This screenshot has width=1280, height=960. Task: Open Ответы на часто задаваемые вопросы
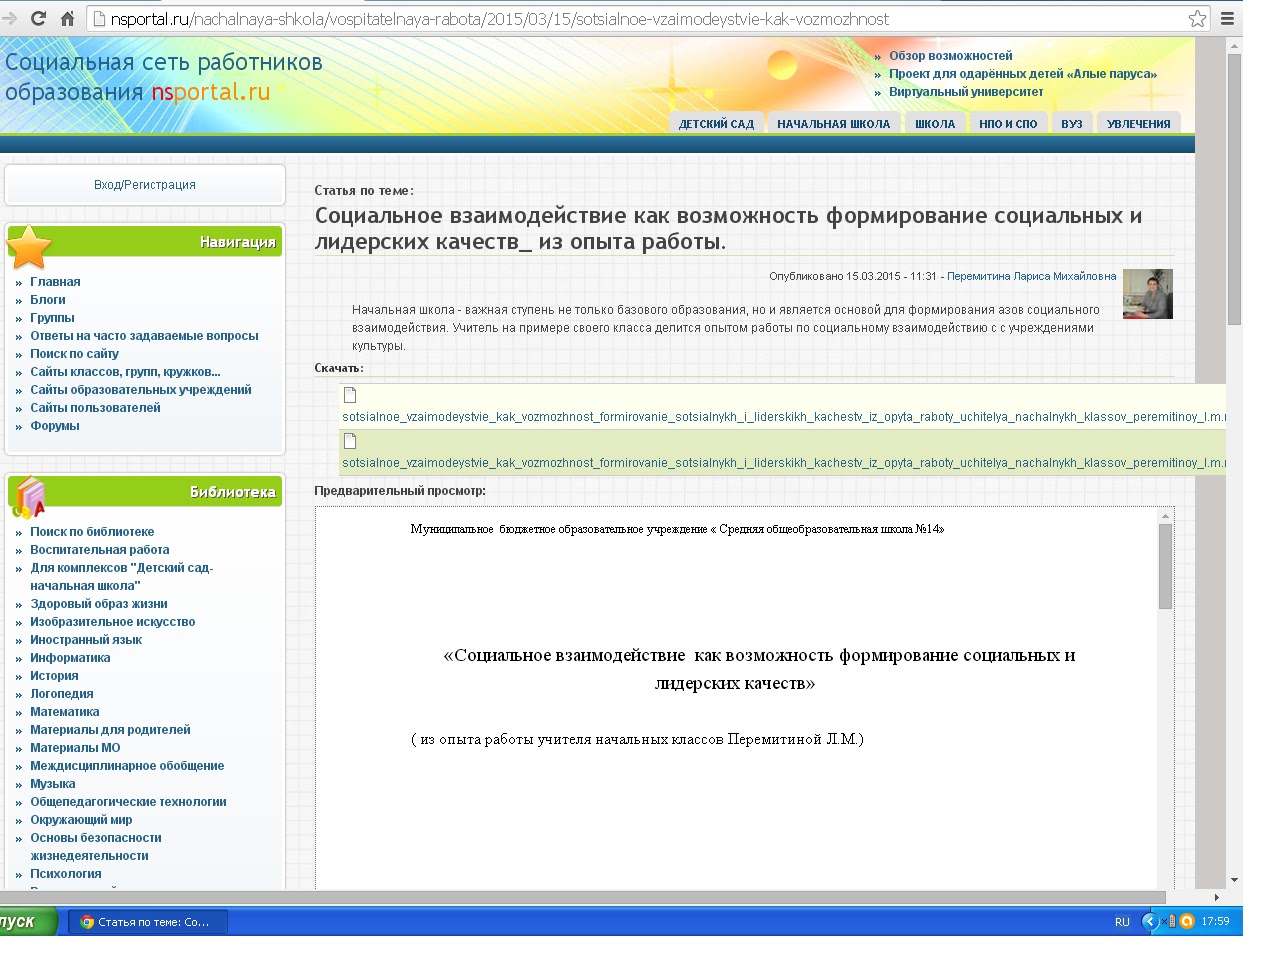click(144, 336)
